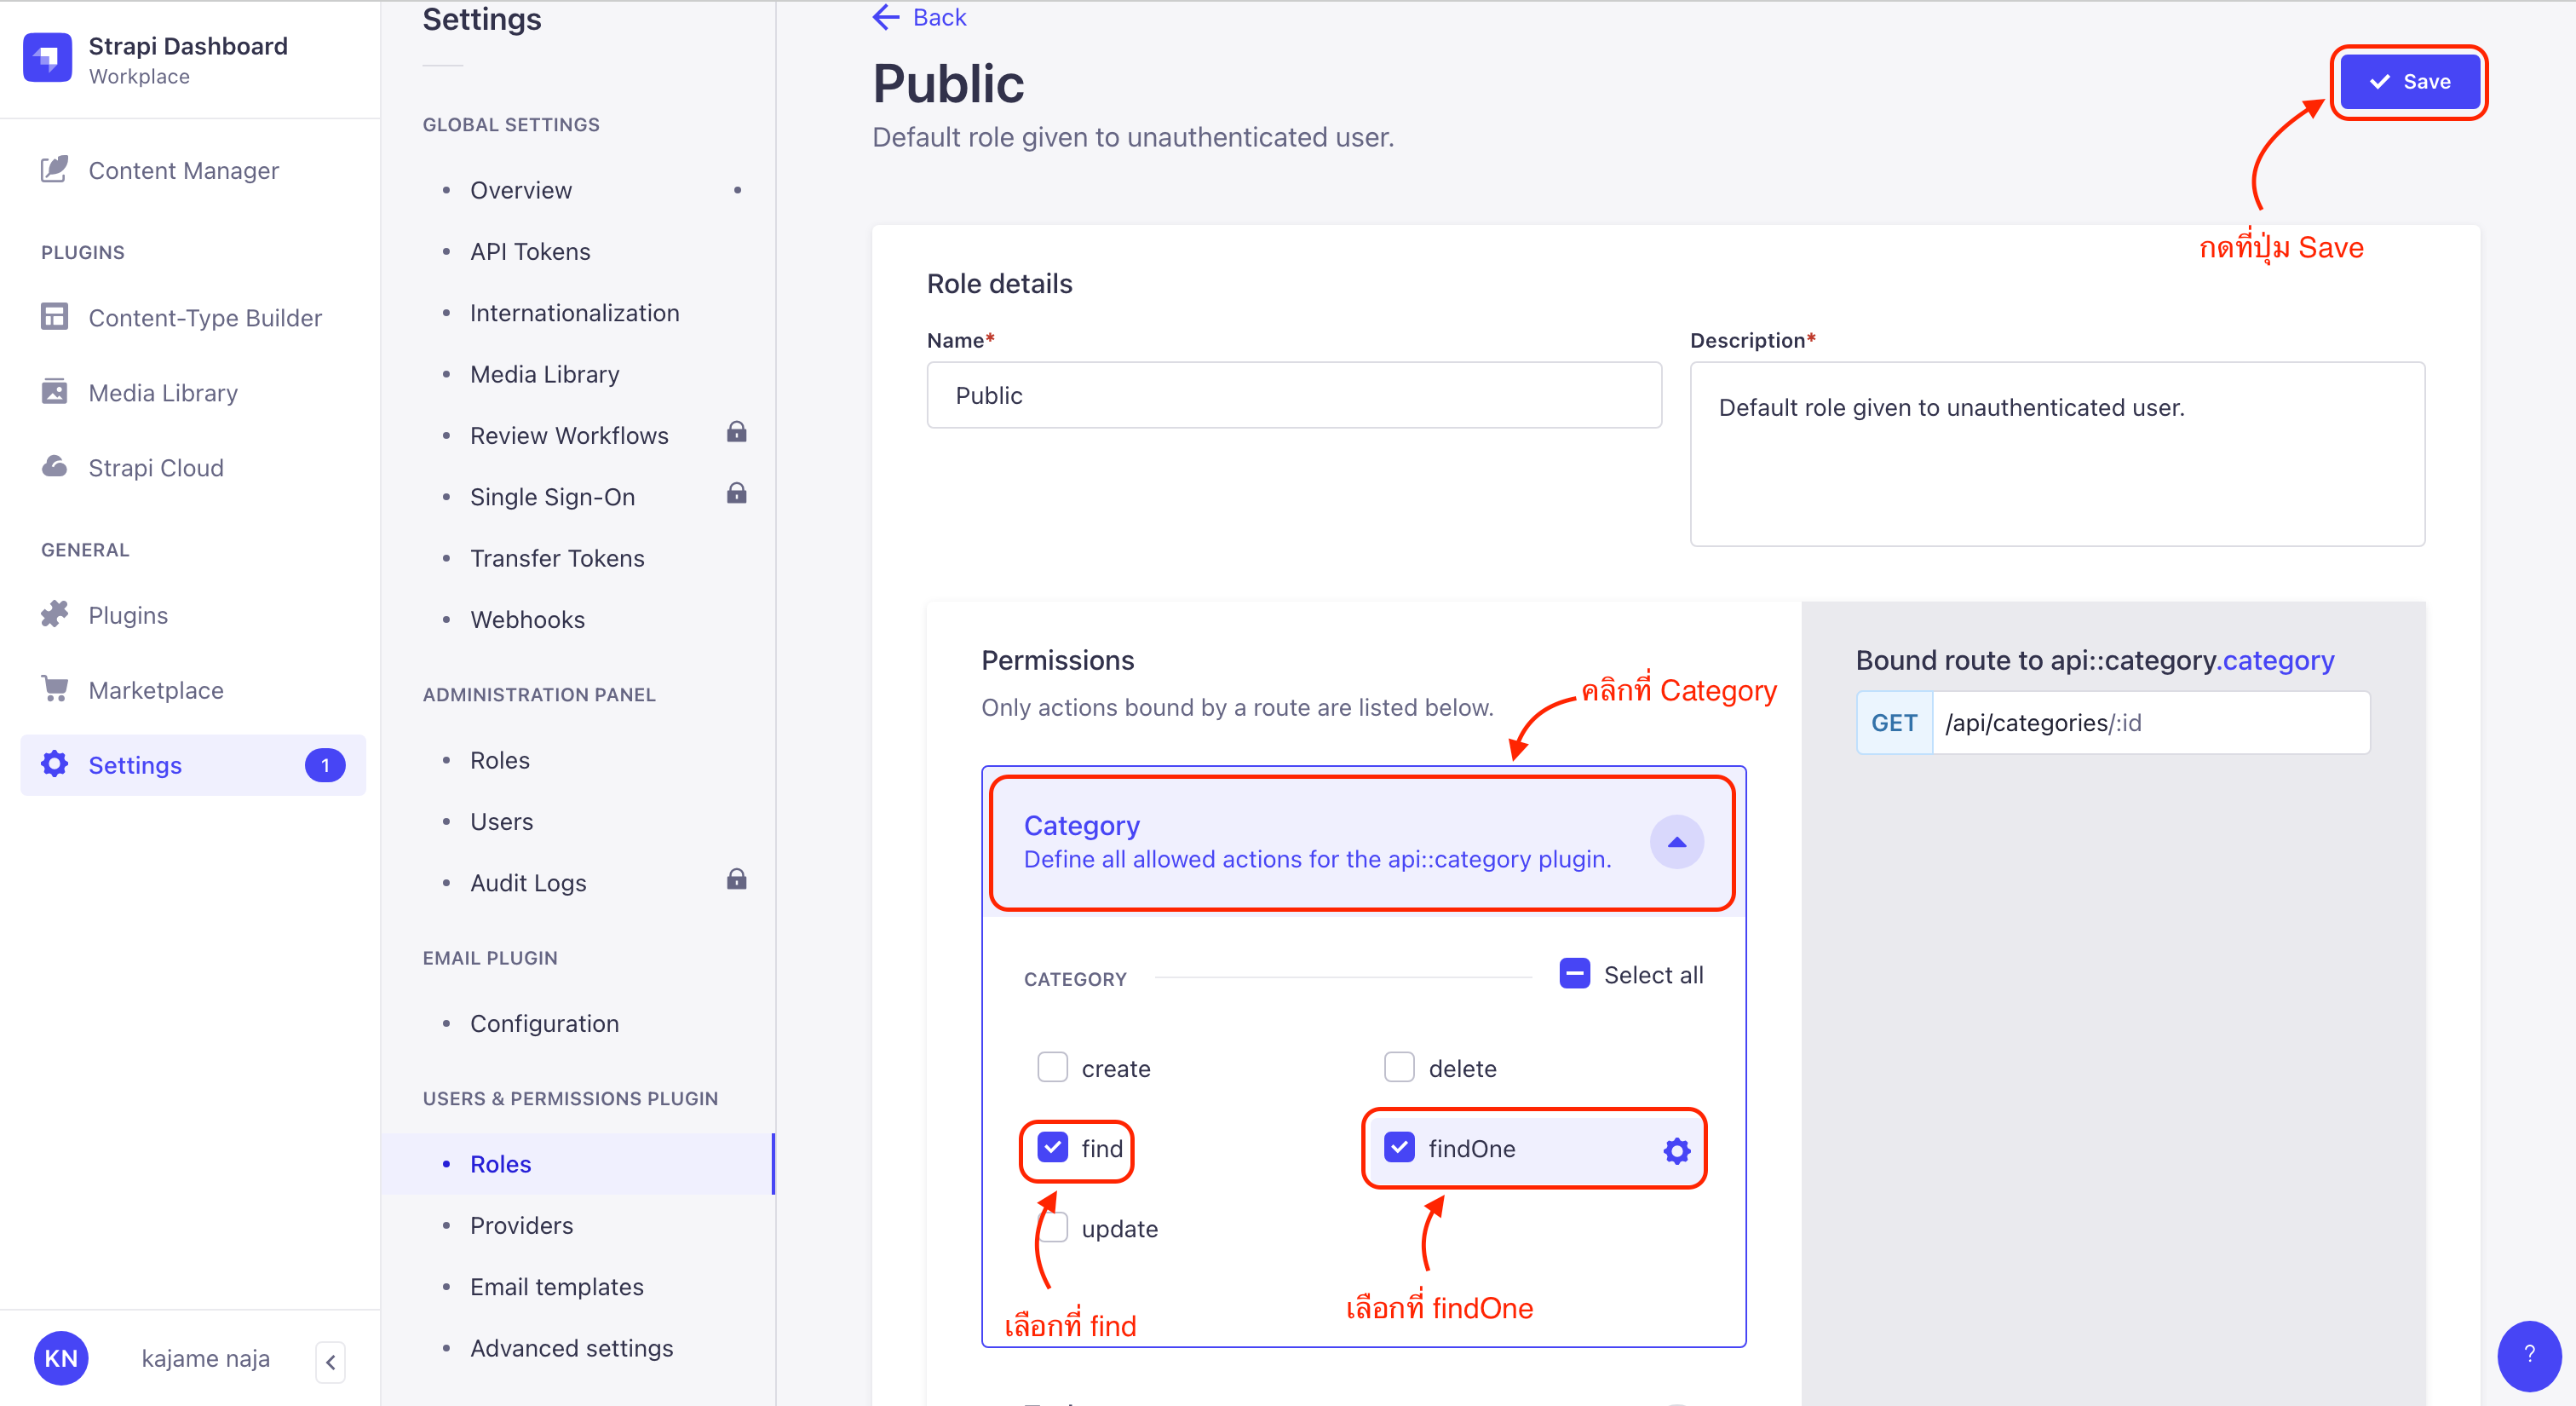Open the help question mark button
This screenshot has width=2576, height=1406.
[x=2529, y=1356]
